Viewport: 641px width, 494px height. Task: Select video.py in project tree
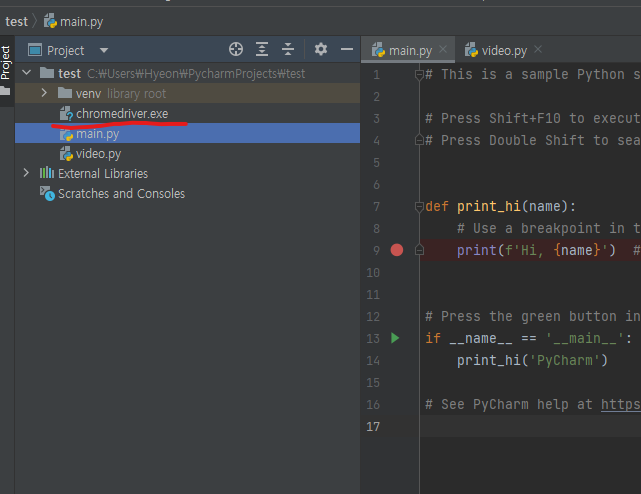[x=187, y=153]
